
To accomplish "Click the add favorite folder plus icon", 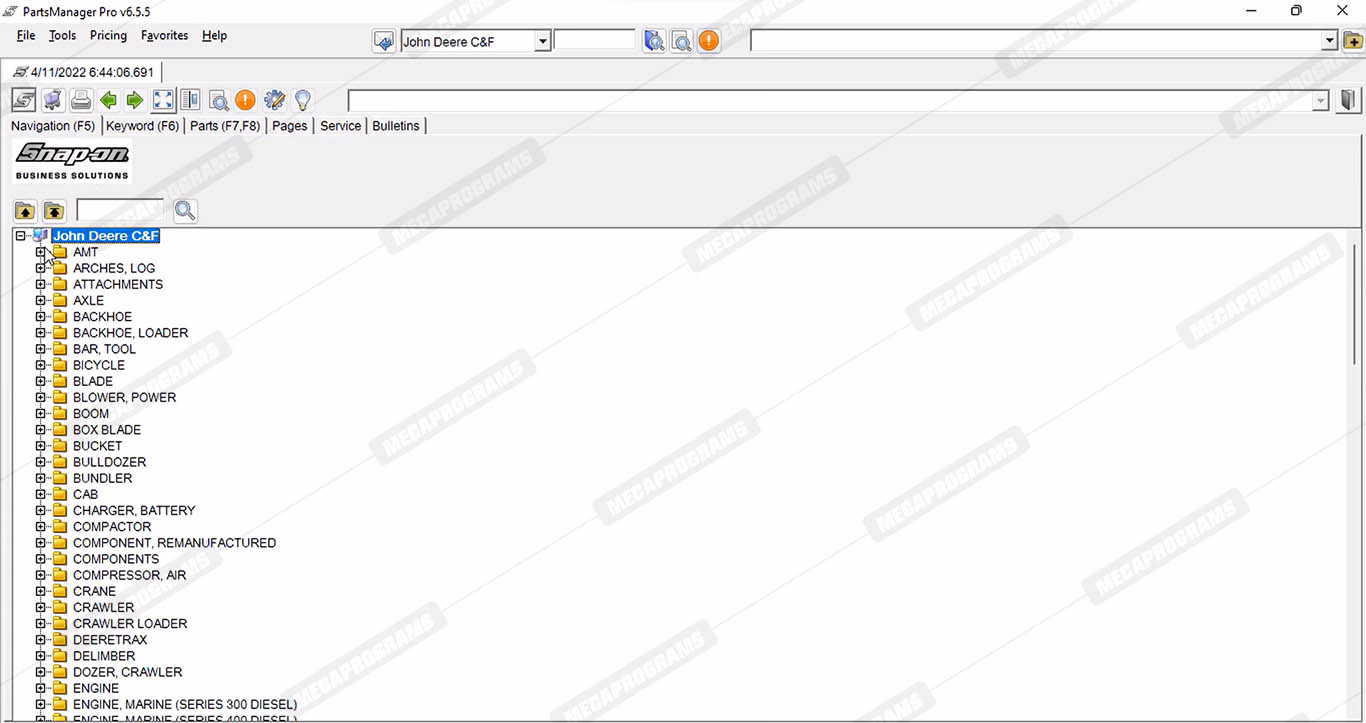I will point(1352,41).
